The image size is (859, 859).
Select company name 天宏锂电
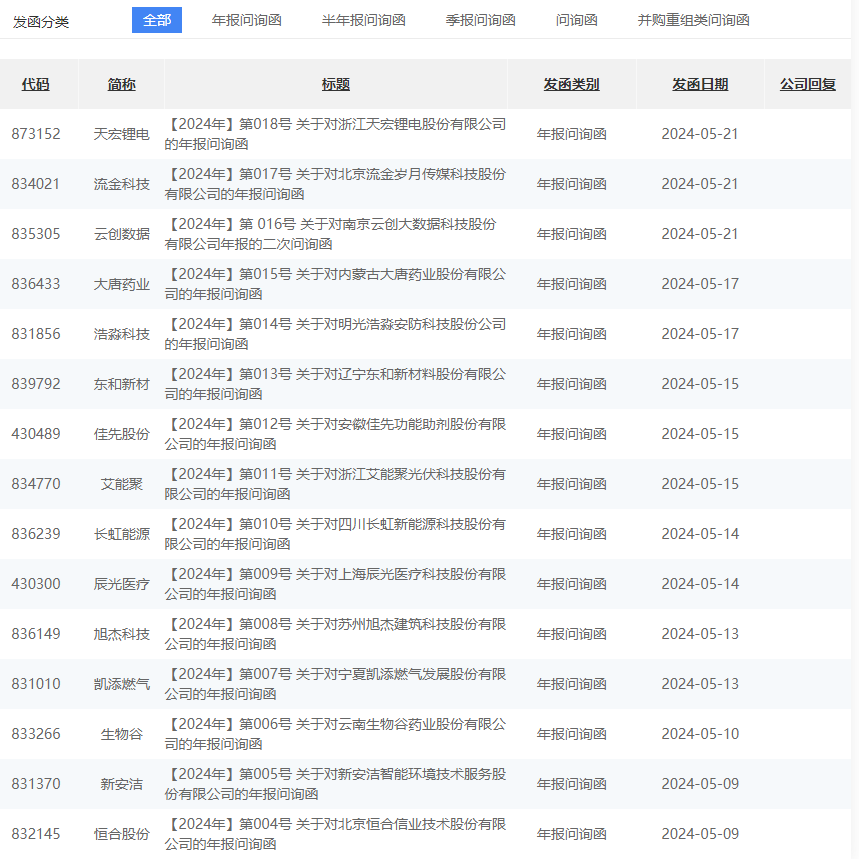[x=122, y=134]
